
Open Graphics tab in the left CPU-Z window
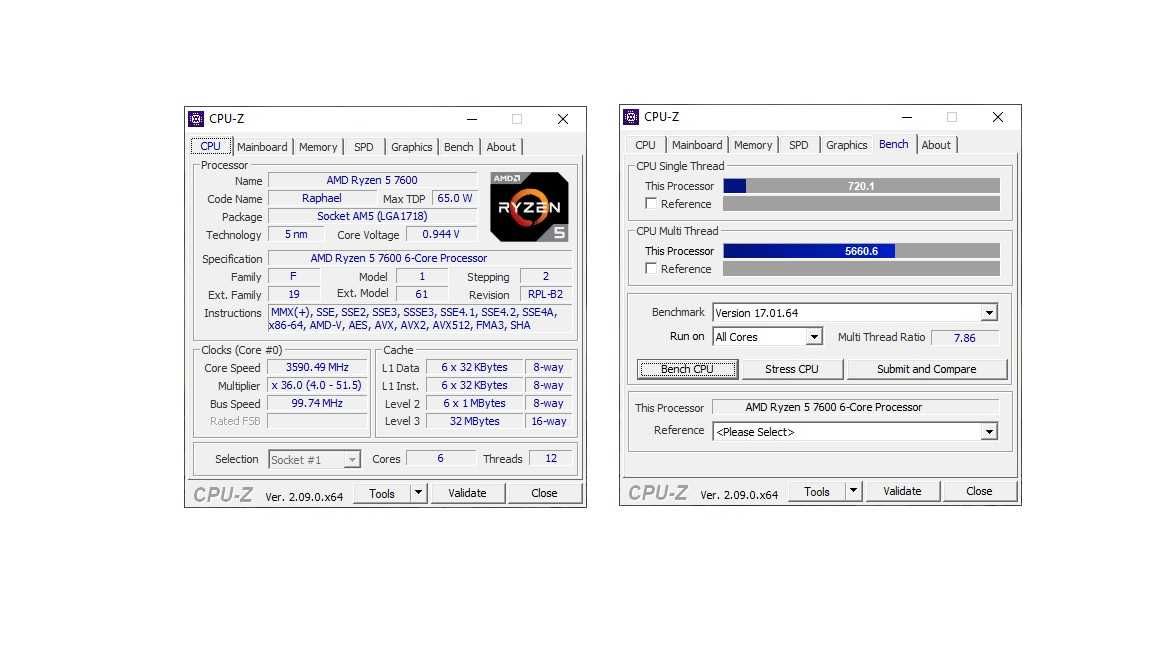(x=411, y=147)
